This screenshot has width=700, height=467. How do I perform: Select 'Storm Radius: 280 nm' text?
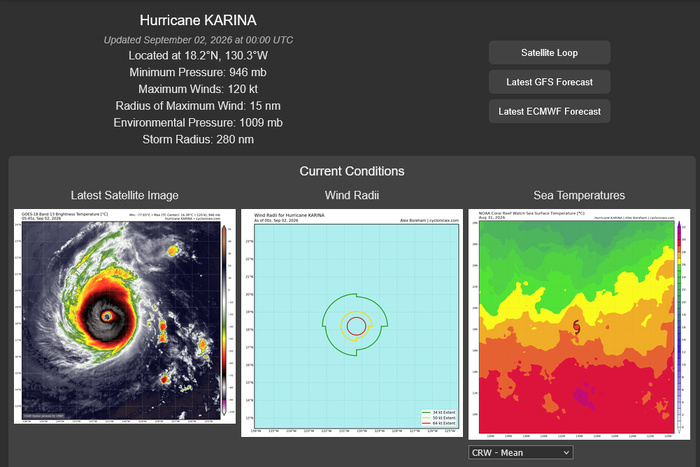[198, 139]
